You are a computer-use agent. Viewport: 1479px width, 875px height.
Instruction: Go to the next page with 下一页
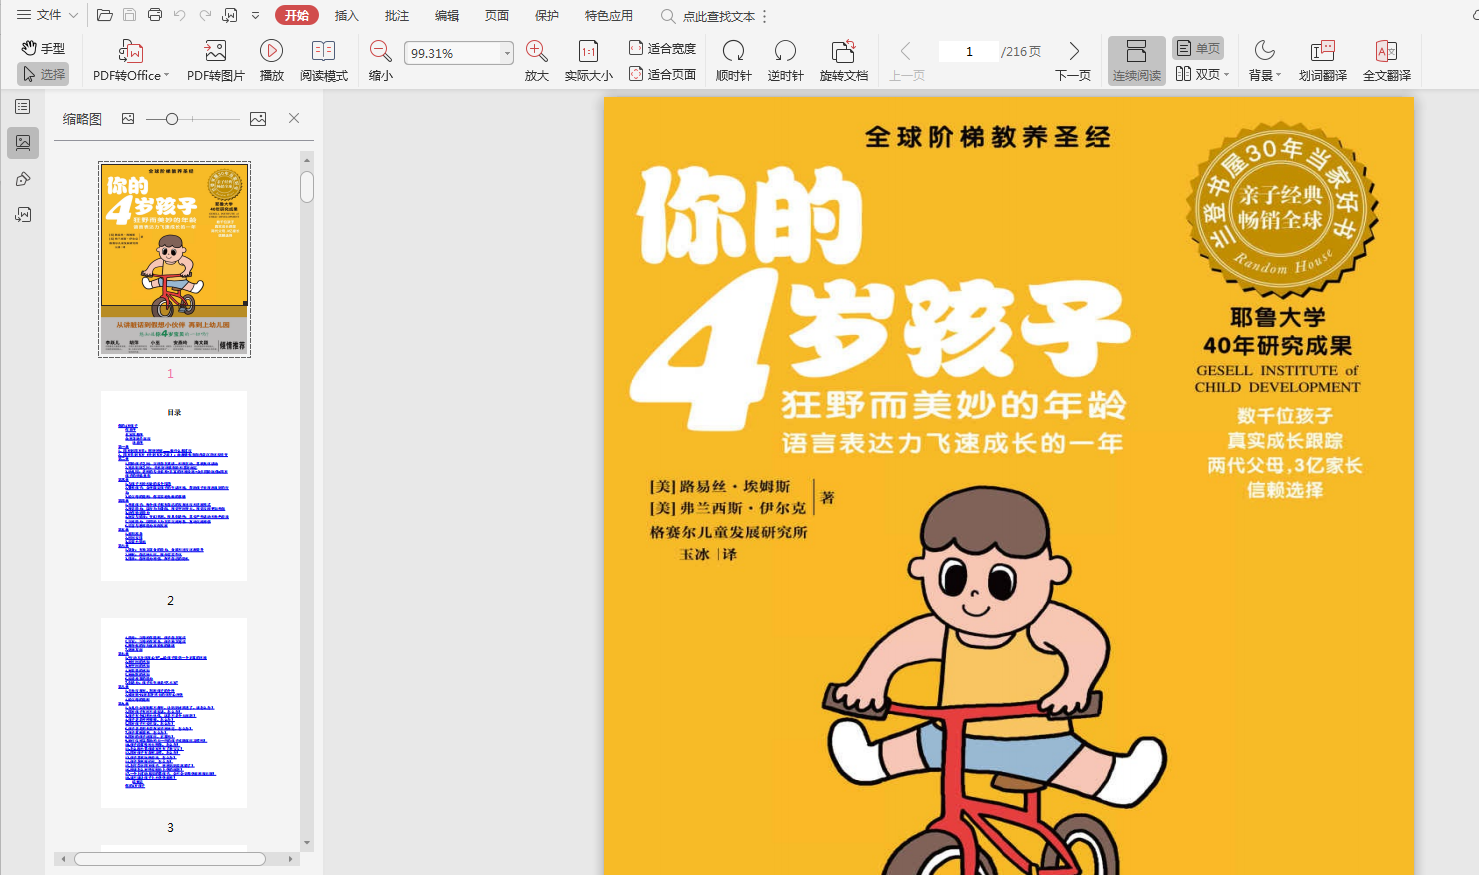tap(1073, 61)
